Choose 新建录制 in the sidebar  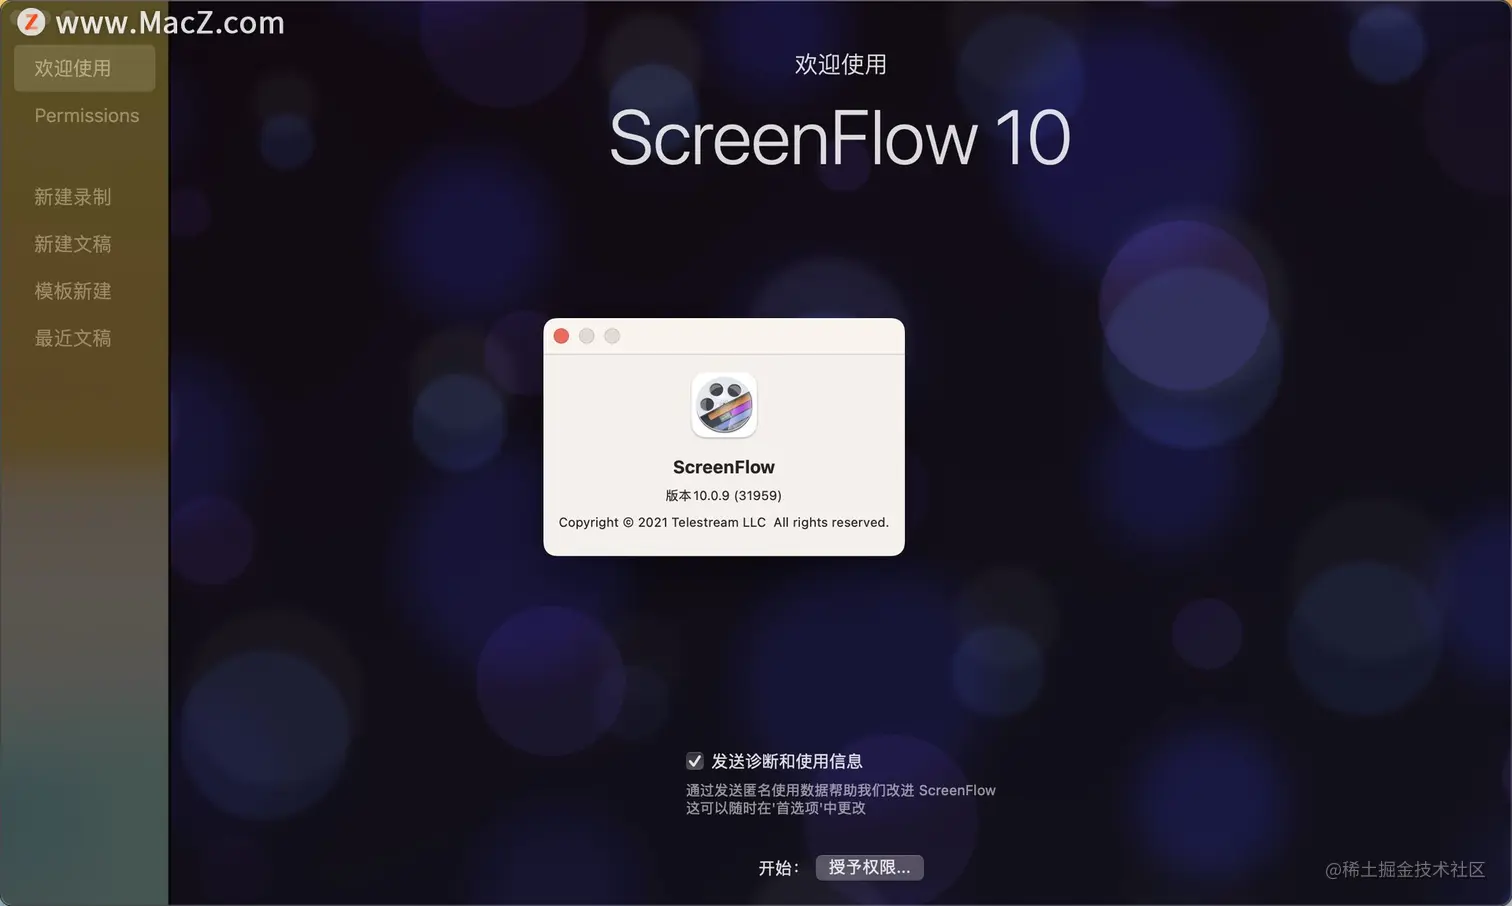tap(73, 197)
